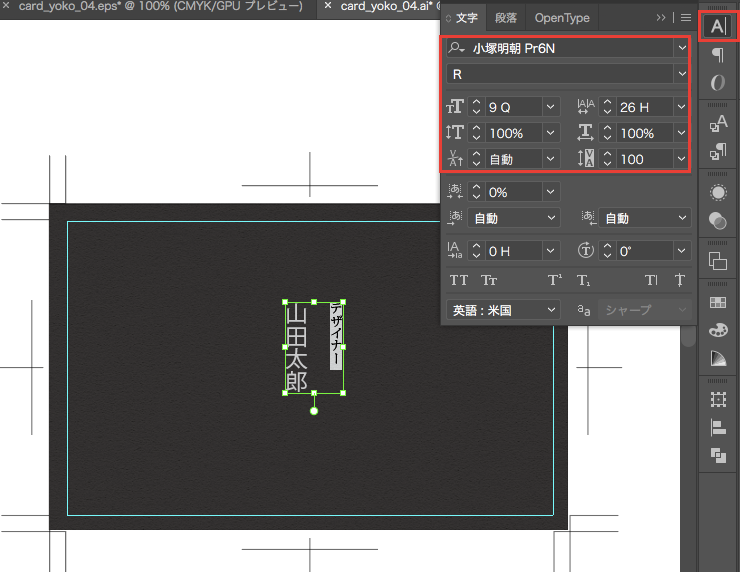Open the 英語 : 米国 language dropdown

point(503,310)
